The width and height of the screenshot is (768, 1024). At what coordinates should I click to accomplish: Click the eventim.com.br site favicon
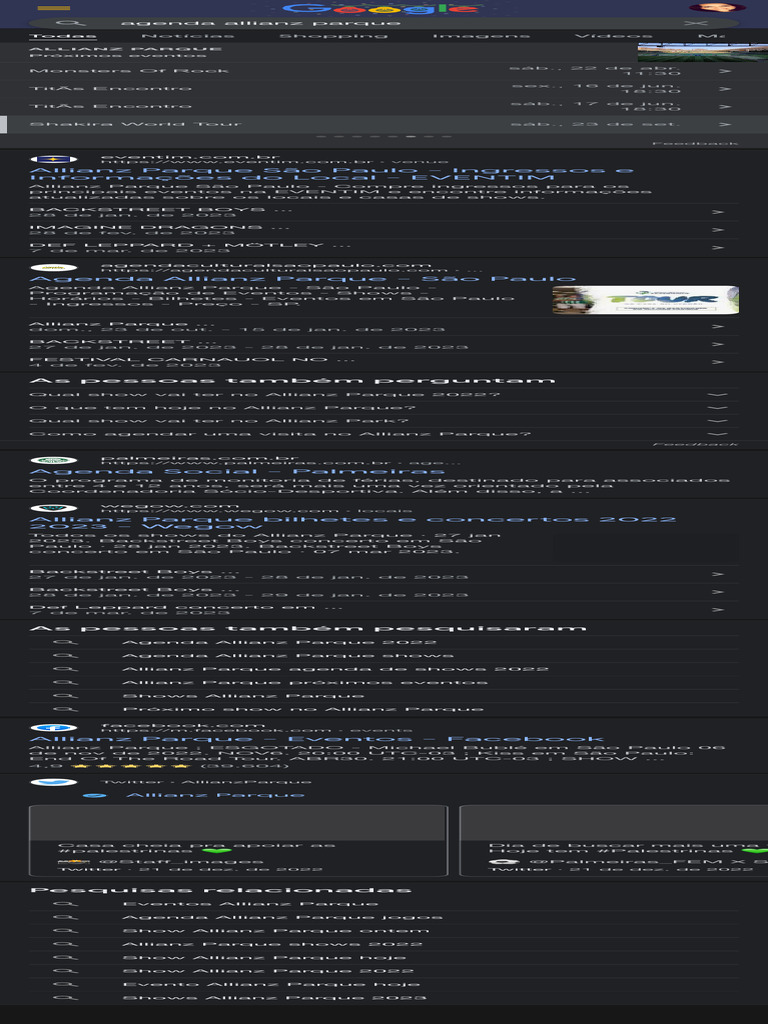tap(54, 159)
